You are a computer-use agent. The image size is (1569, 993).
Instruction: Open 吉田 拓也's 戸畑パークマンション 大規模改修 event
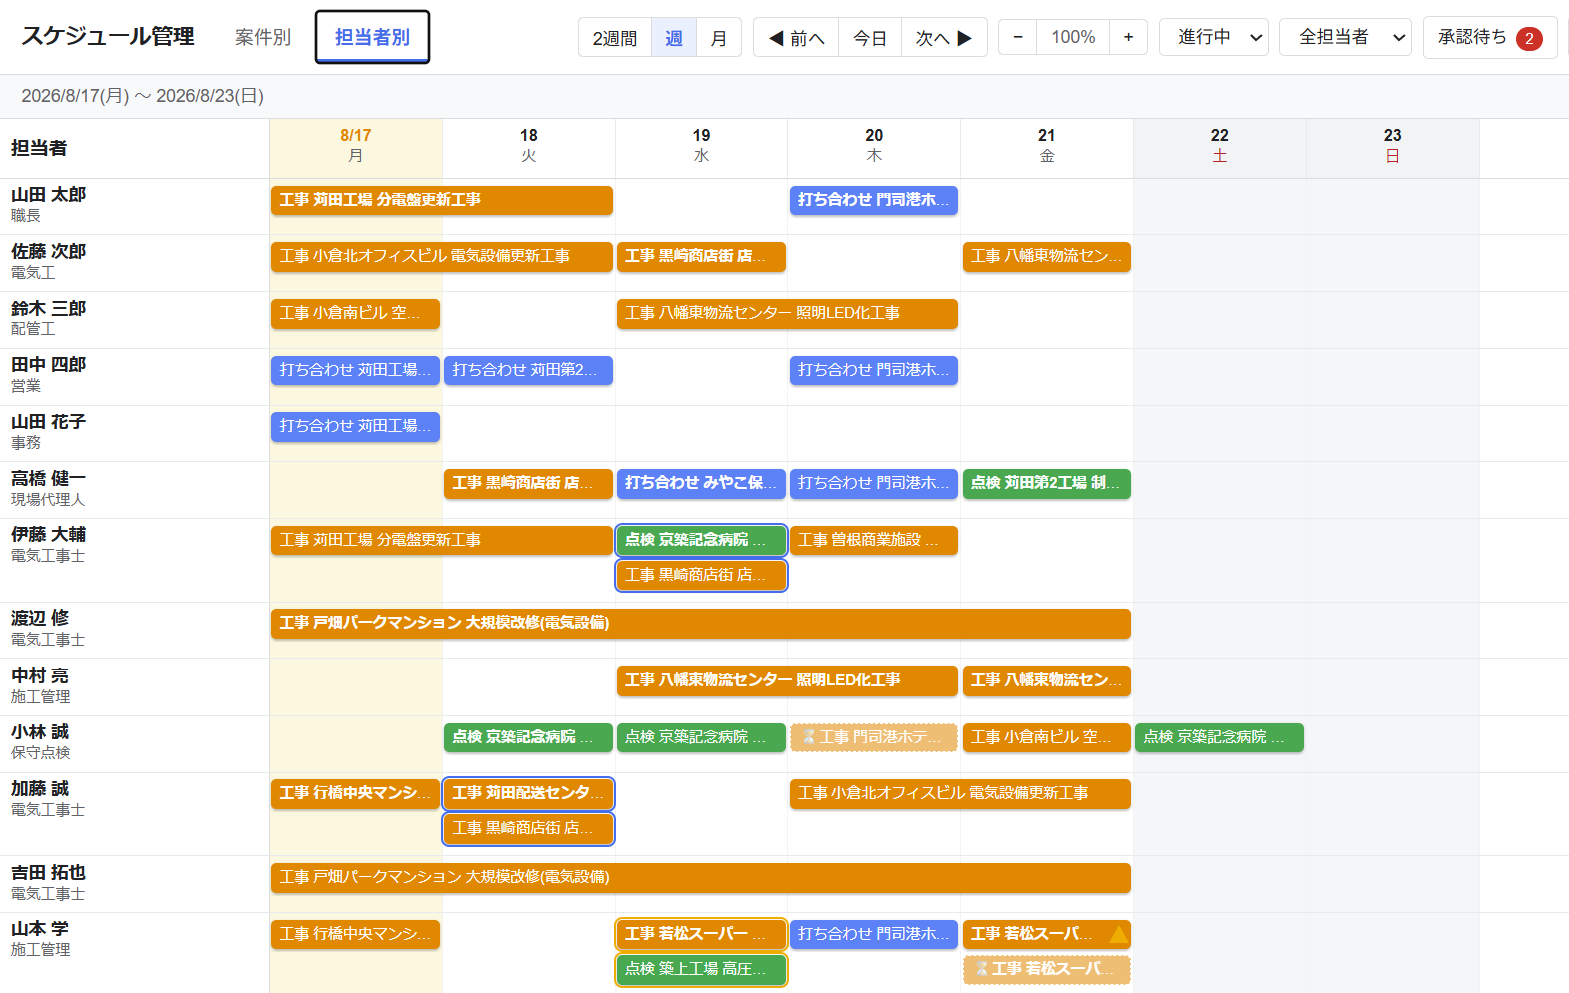coord(701,878)
